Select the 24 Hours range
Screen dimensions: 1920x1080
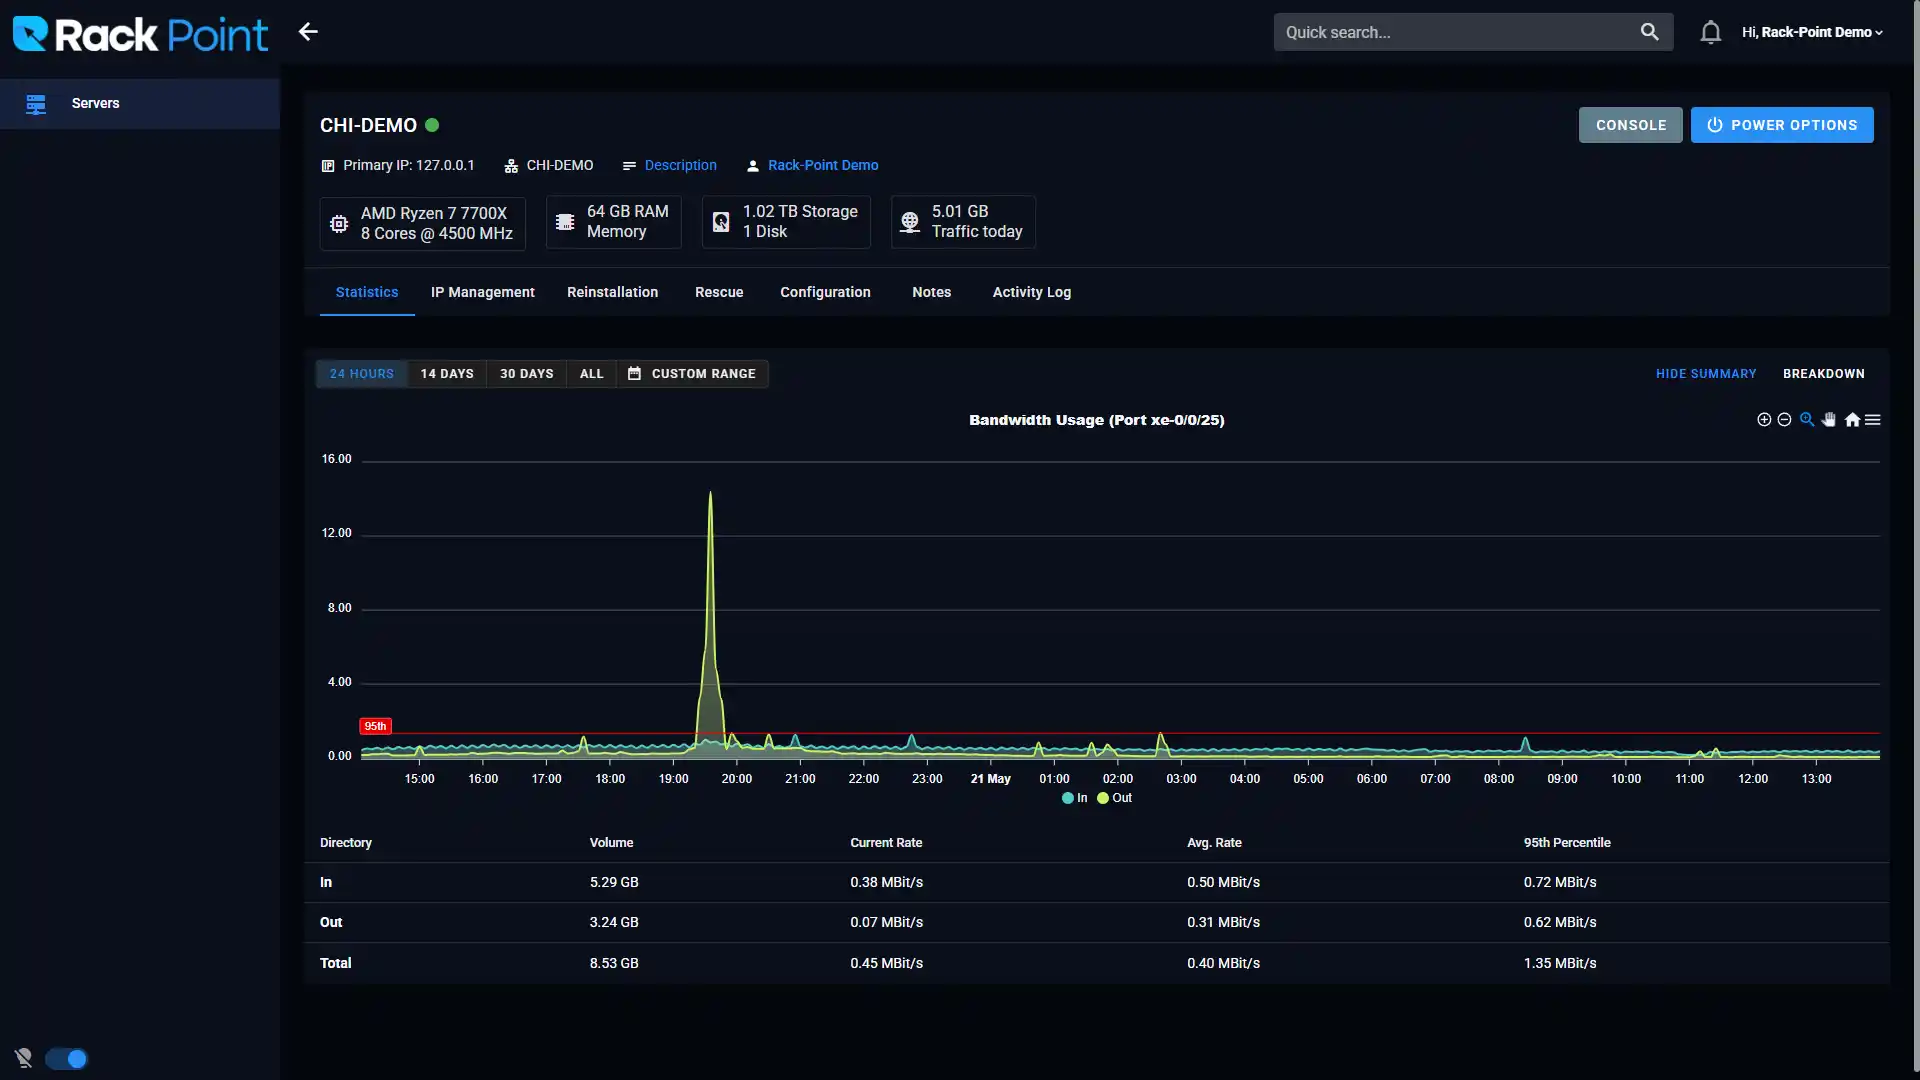pyautogui.click(x=362, y=374)
